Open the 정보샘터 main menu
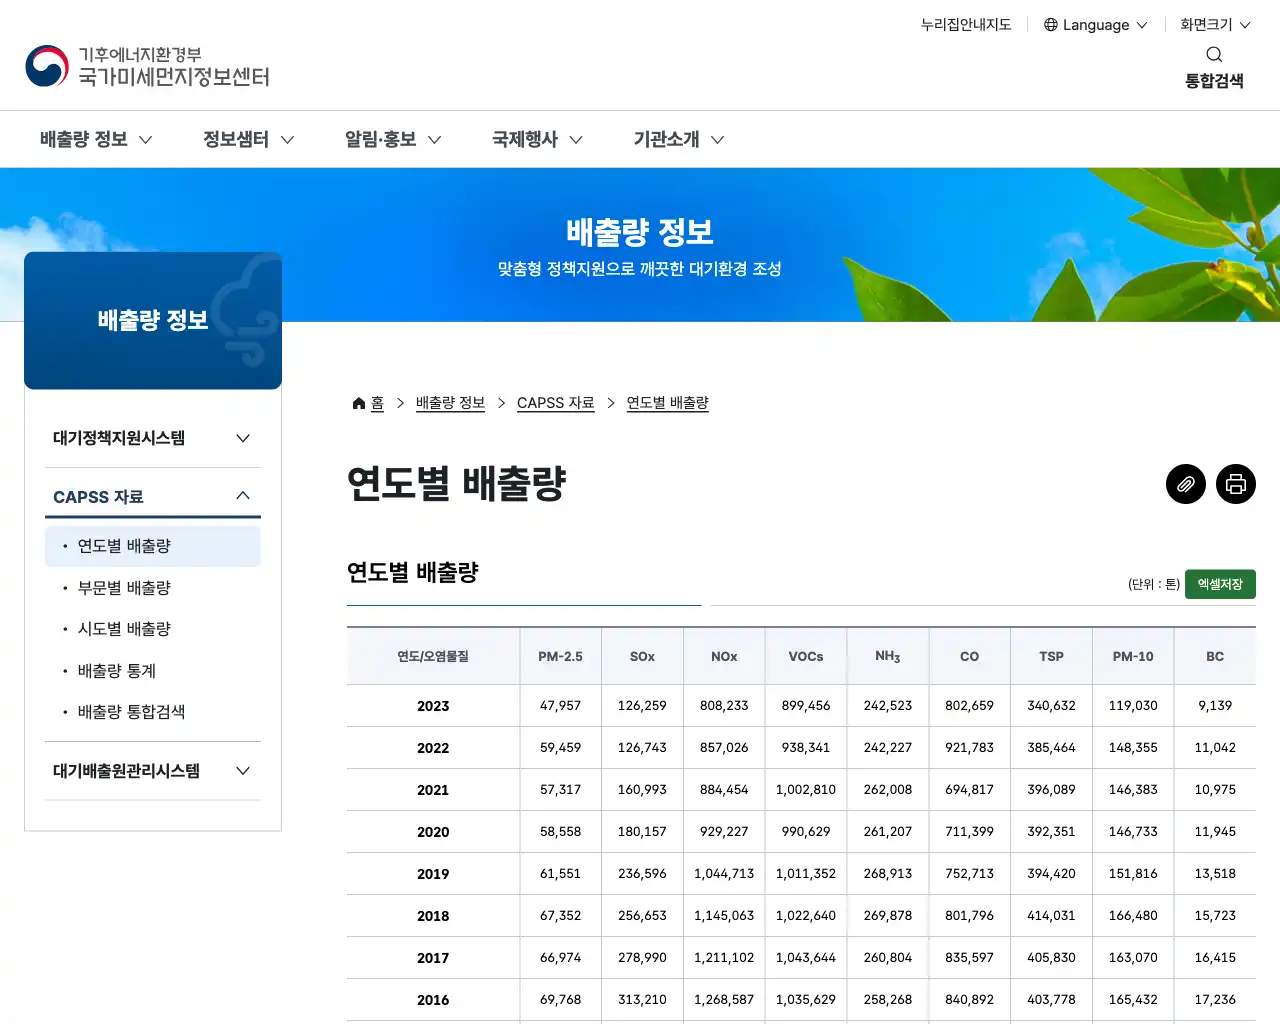The image size is (1280, 1024). [x=249, y=139]
